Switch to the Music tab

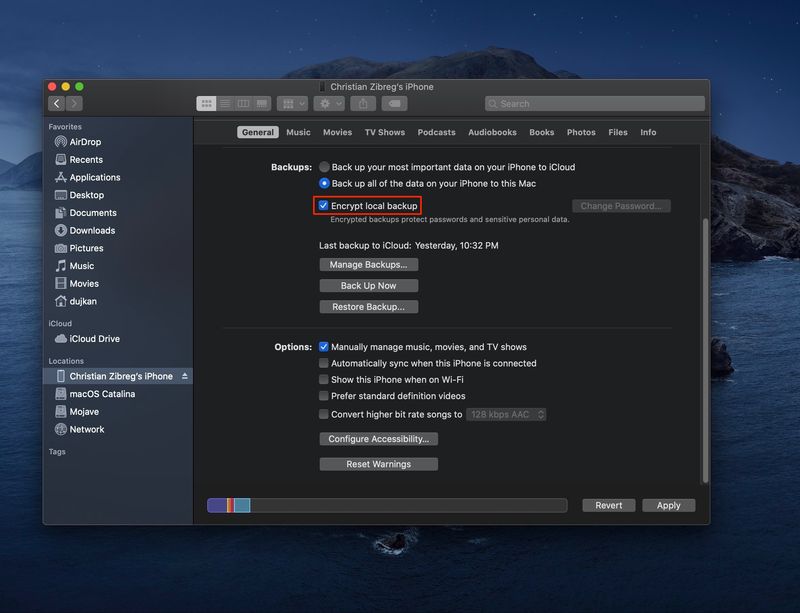click(298, 132)
